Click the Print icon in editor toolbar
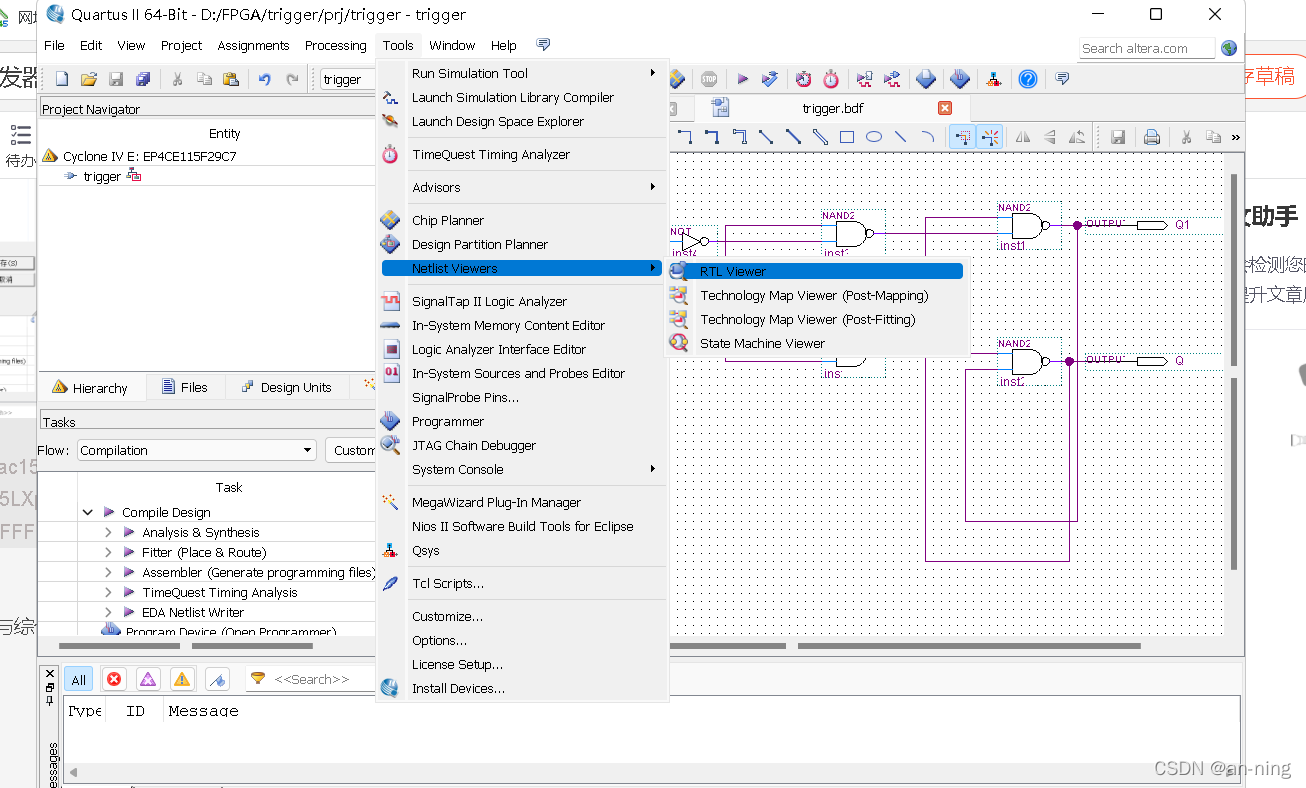1306x788 pixels. (x=1152, y=137)
